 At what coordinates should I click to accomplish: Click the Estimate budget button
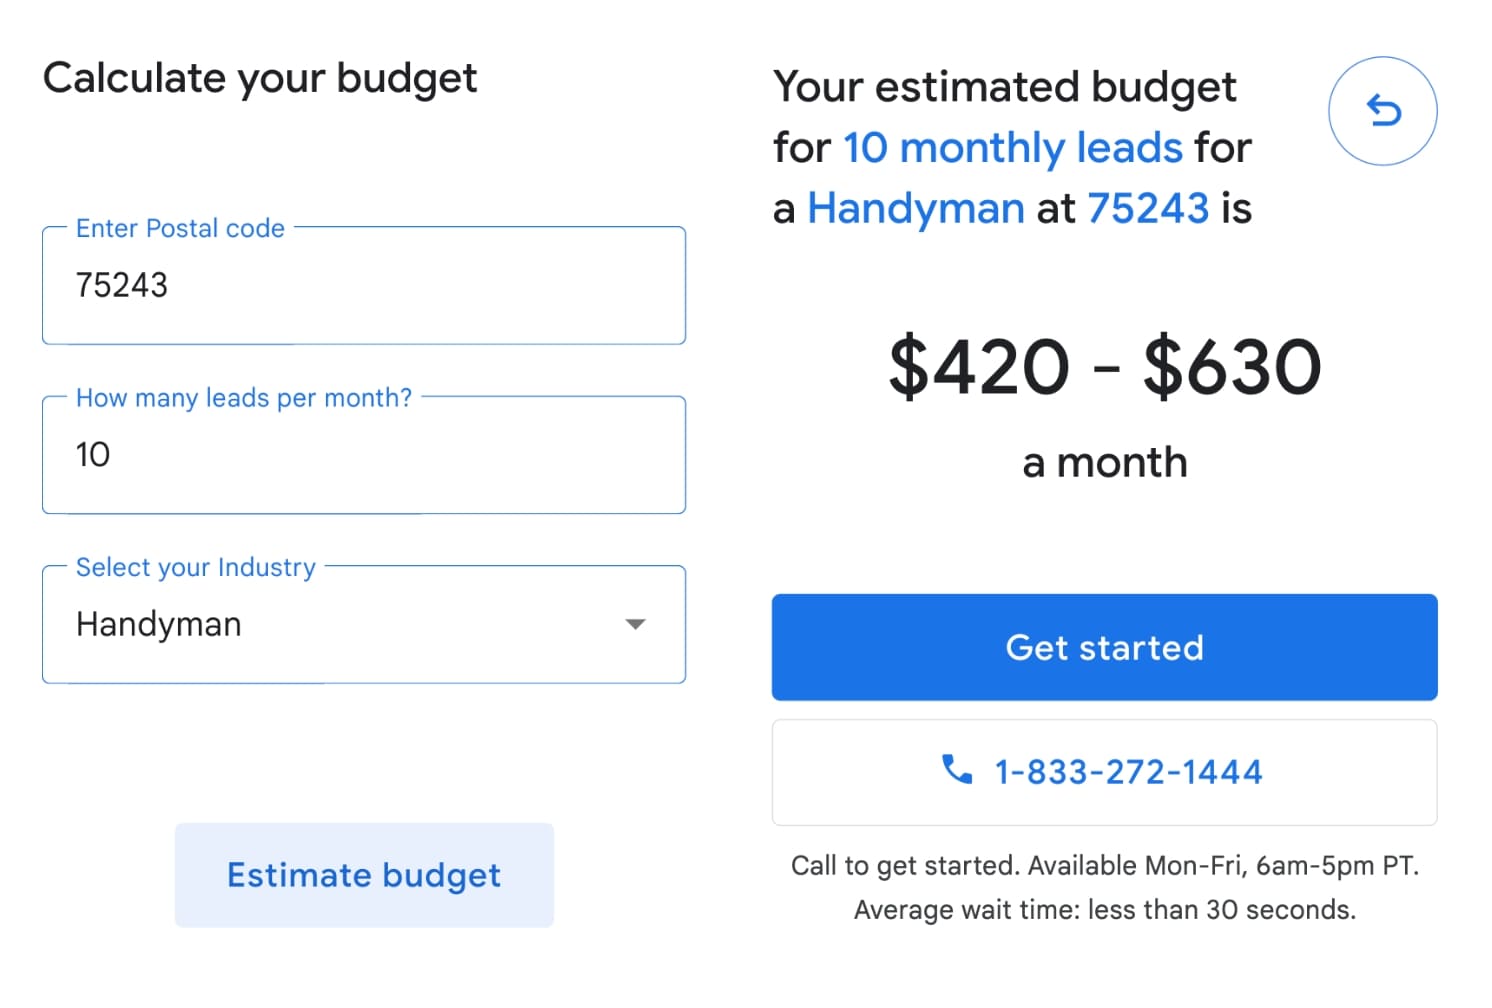click(x=364, y=875)
